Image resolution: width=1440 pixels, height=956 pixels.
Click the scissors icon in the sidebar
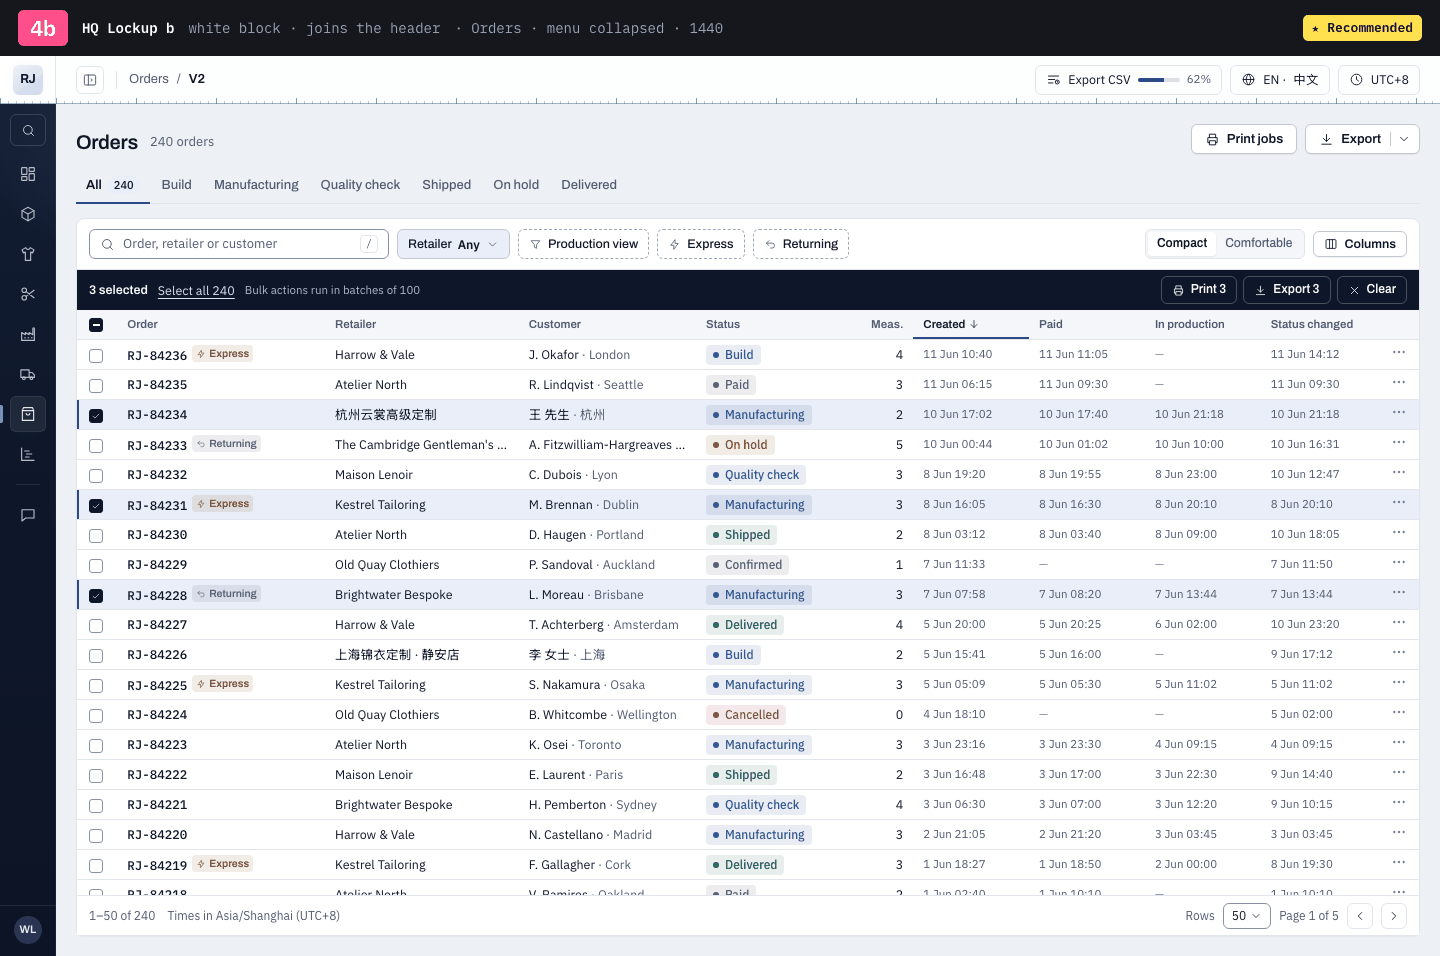(28, 294)
